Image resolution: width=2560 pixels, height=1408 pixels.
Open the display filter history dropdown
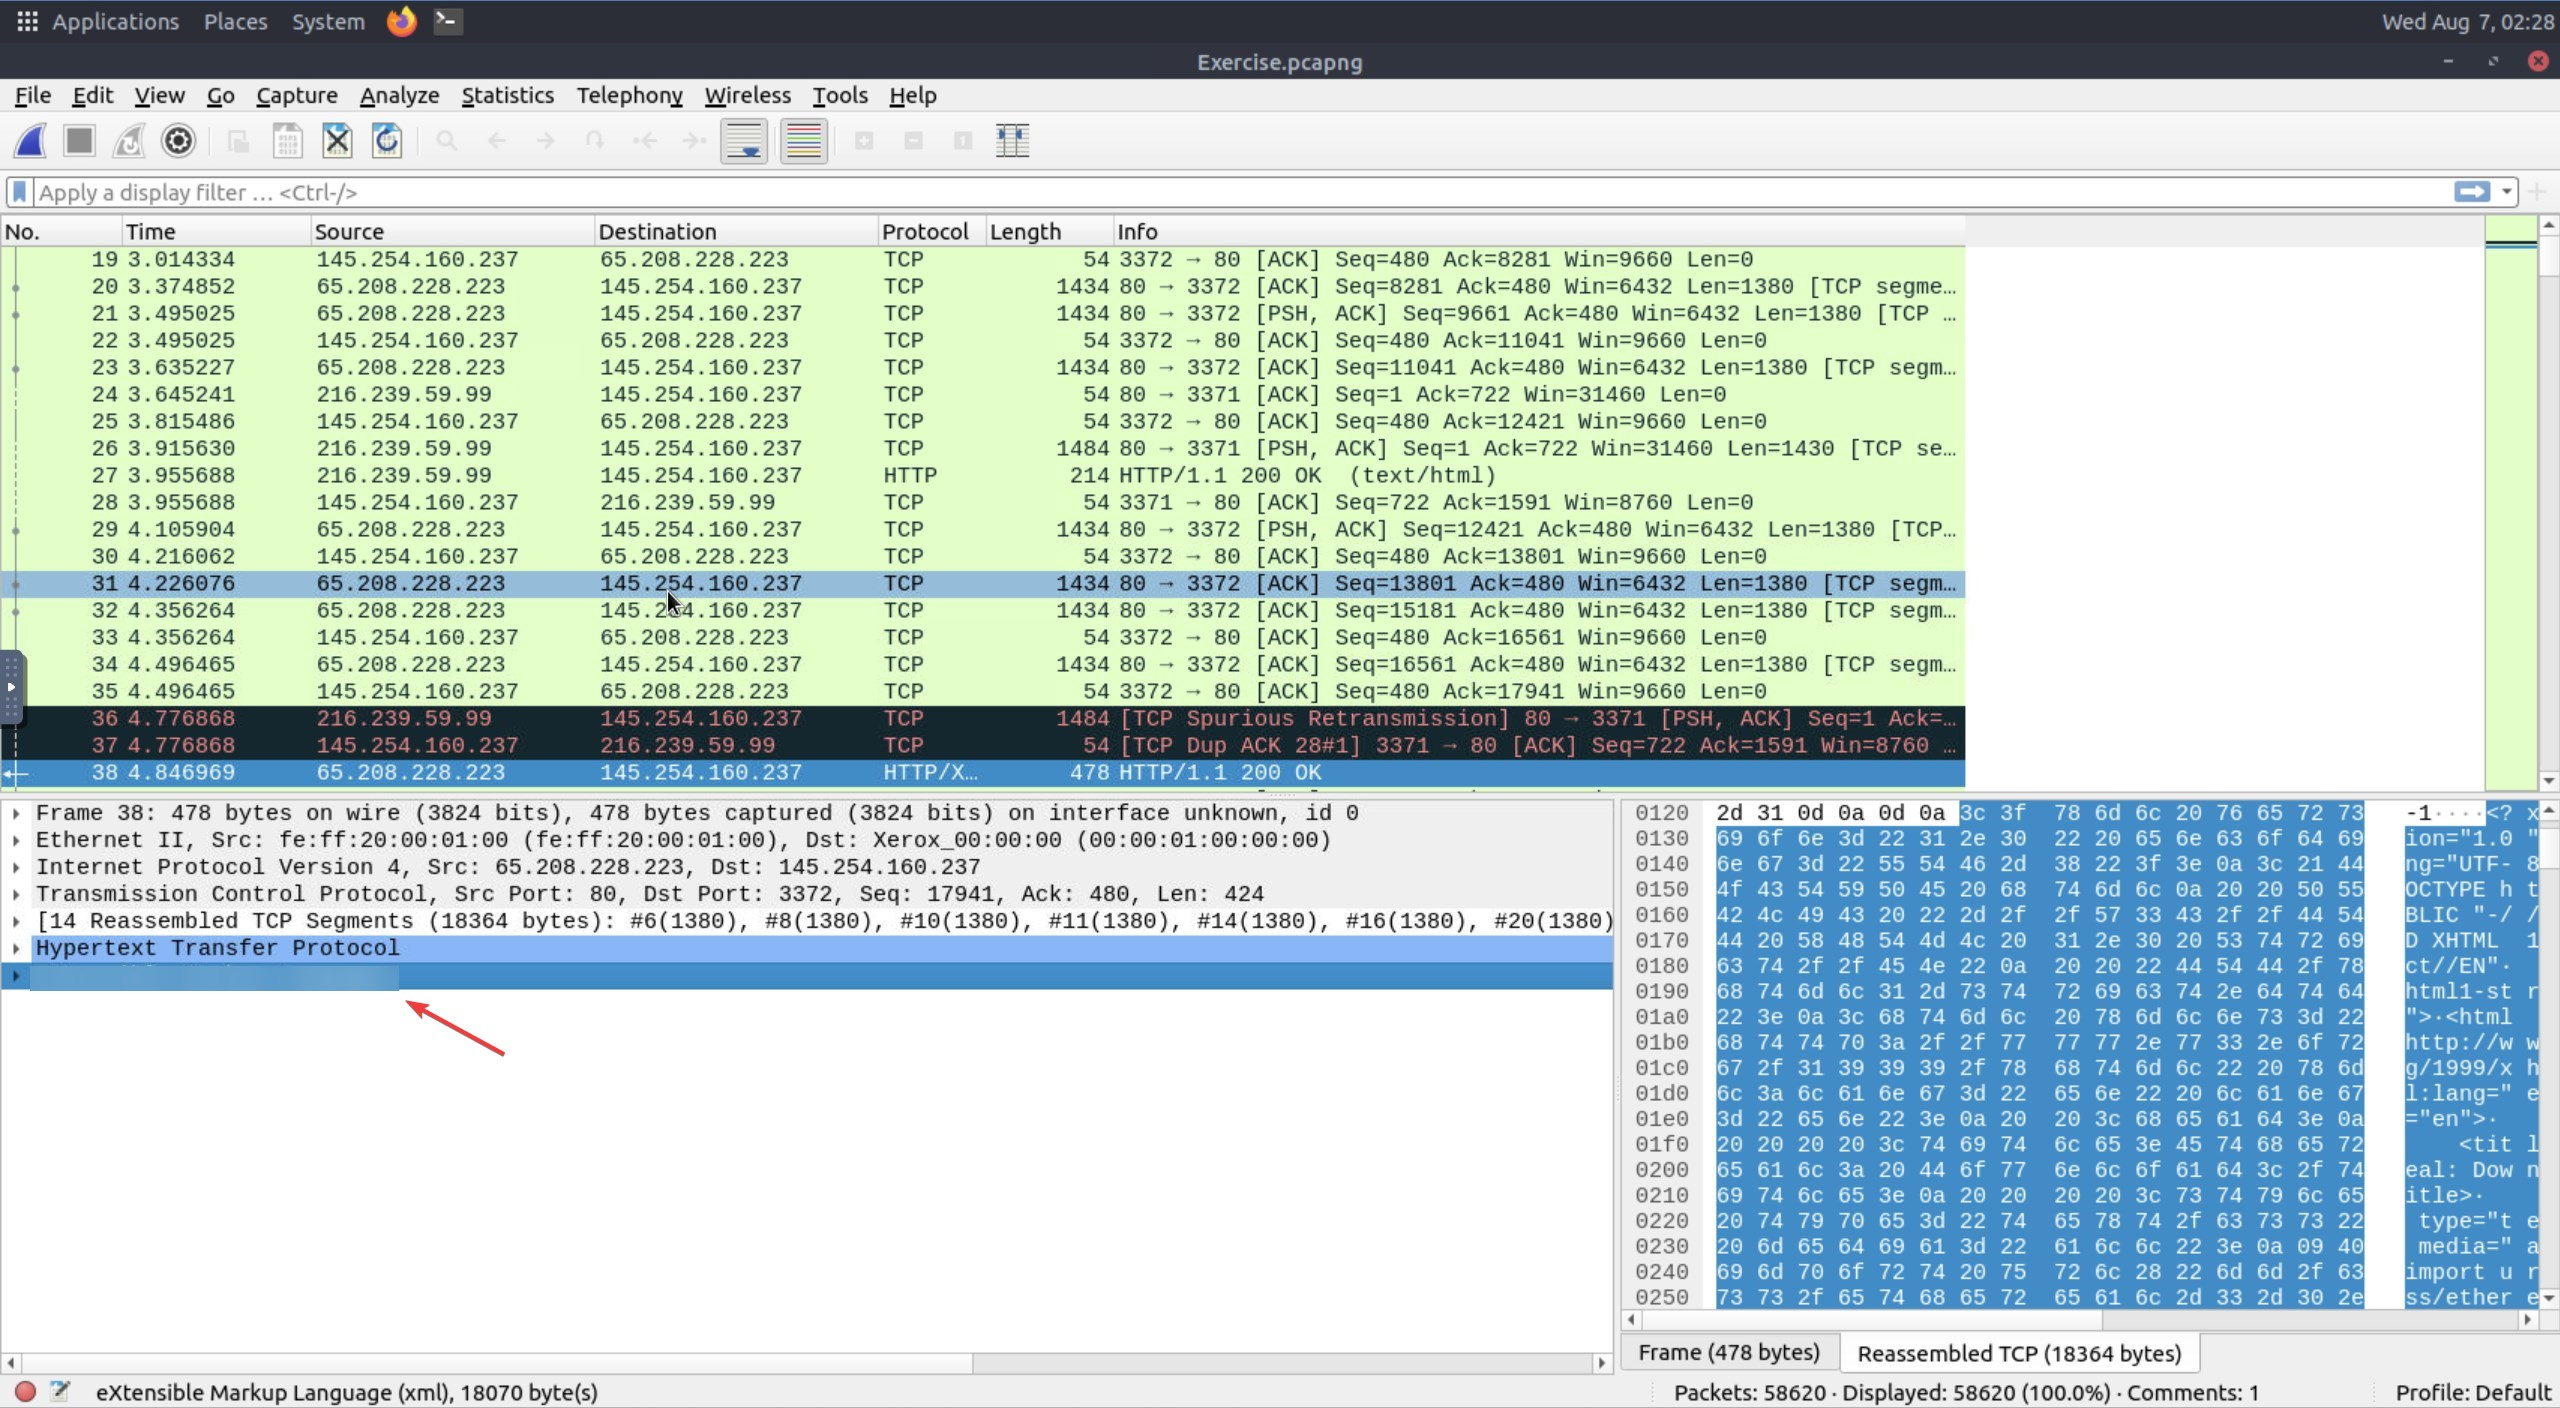2507,192
